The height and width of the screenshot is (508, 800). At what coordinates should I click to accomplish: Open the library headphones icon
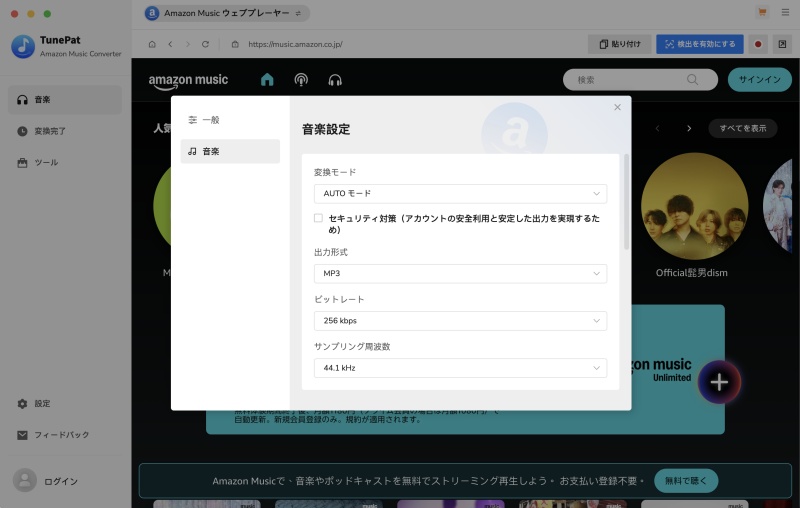335,80
